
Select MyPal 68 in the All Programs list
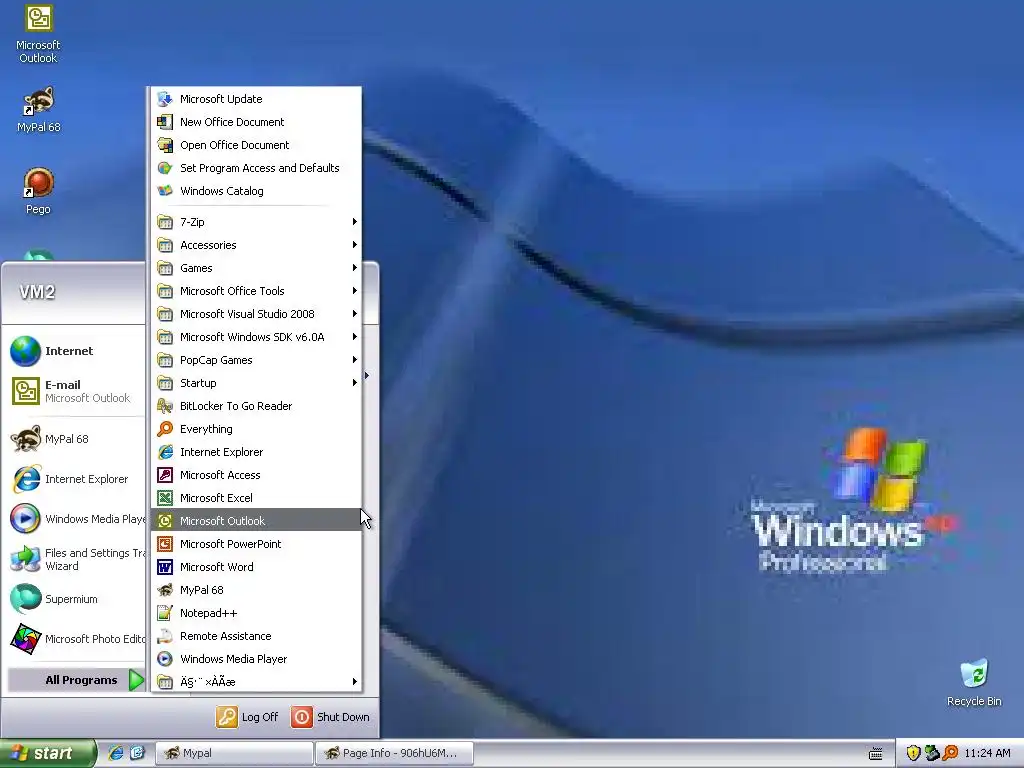pyautogui.click(x=256, y=590)
